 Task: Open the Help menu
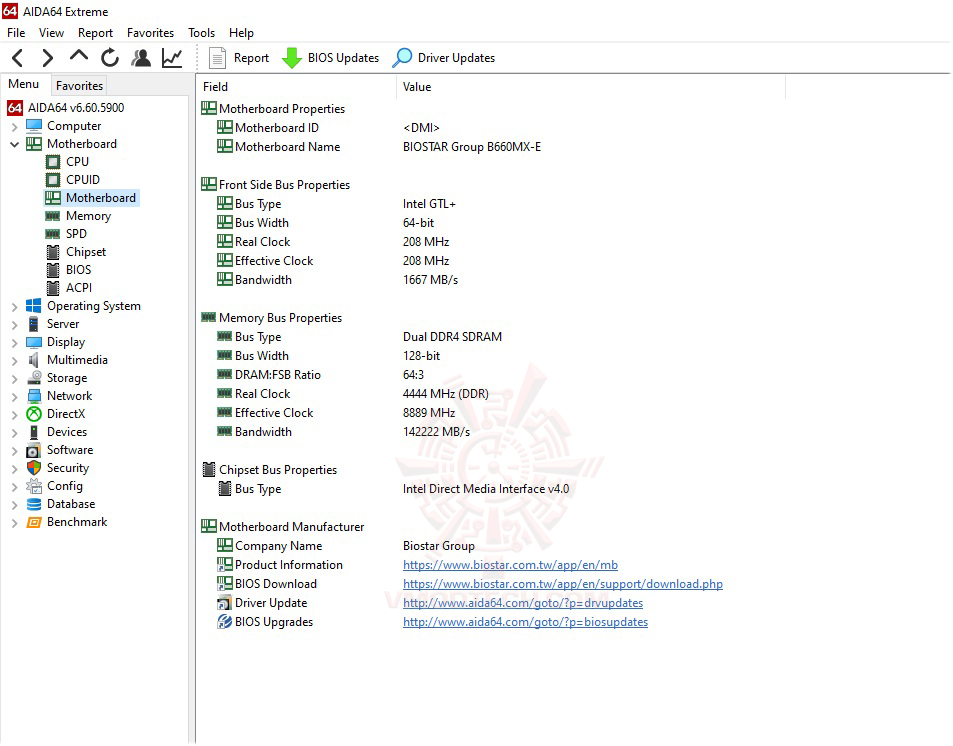(241, 33)
